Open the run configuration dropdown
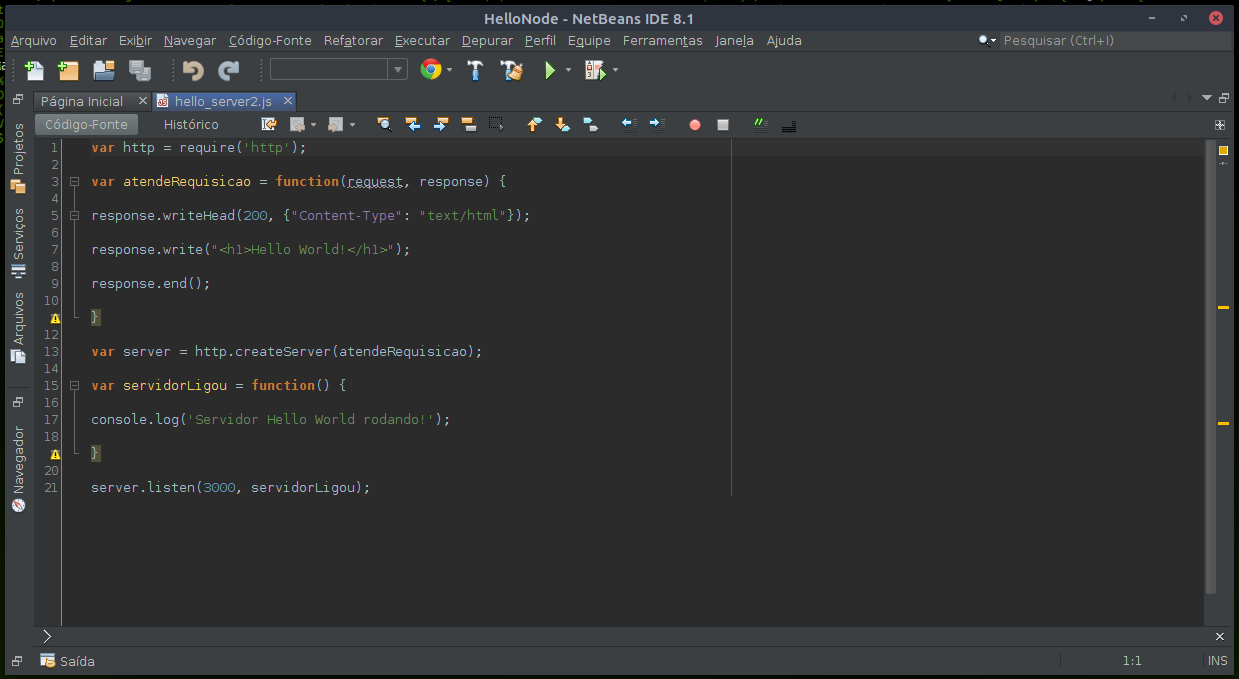Screen dimensions: 1239x679 [398, 69]
